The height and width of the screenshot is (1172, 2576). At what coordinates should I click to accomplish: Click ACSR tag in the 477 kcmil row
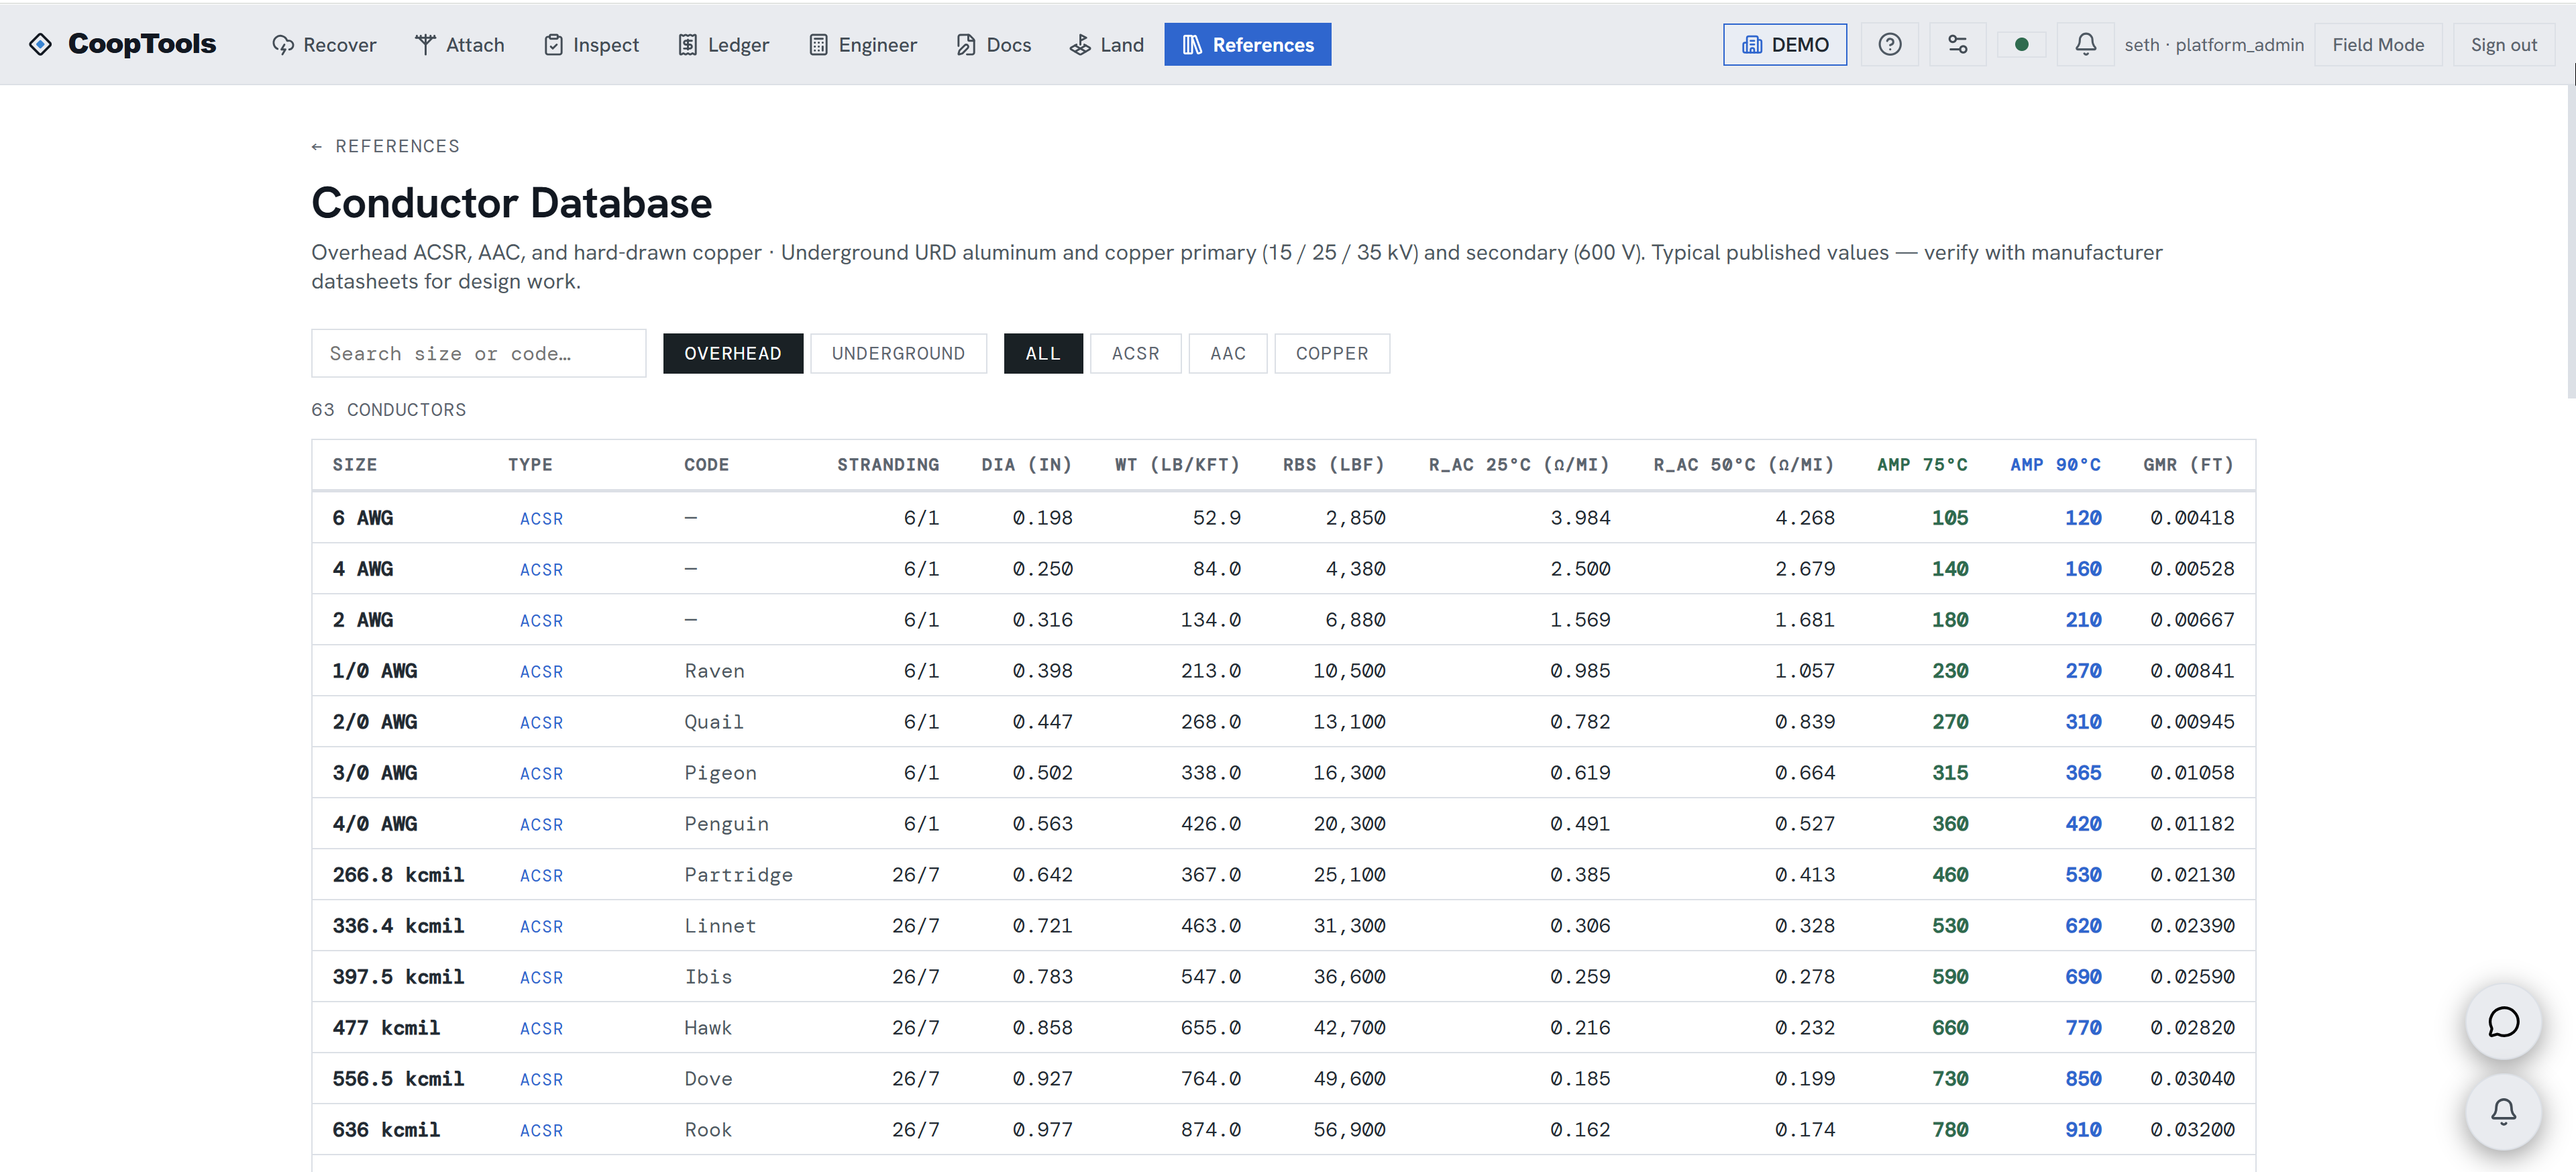pyautogui.click(x=541, y=1028)
